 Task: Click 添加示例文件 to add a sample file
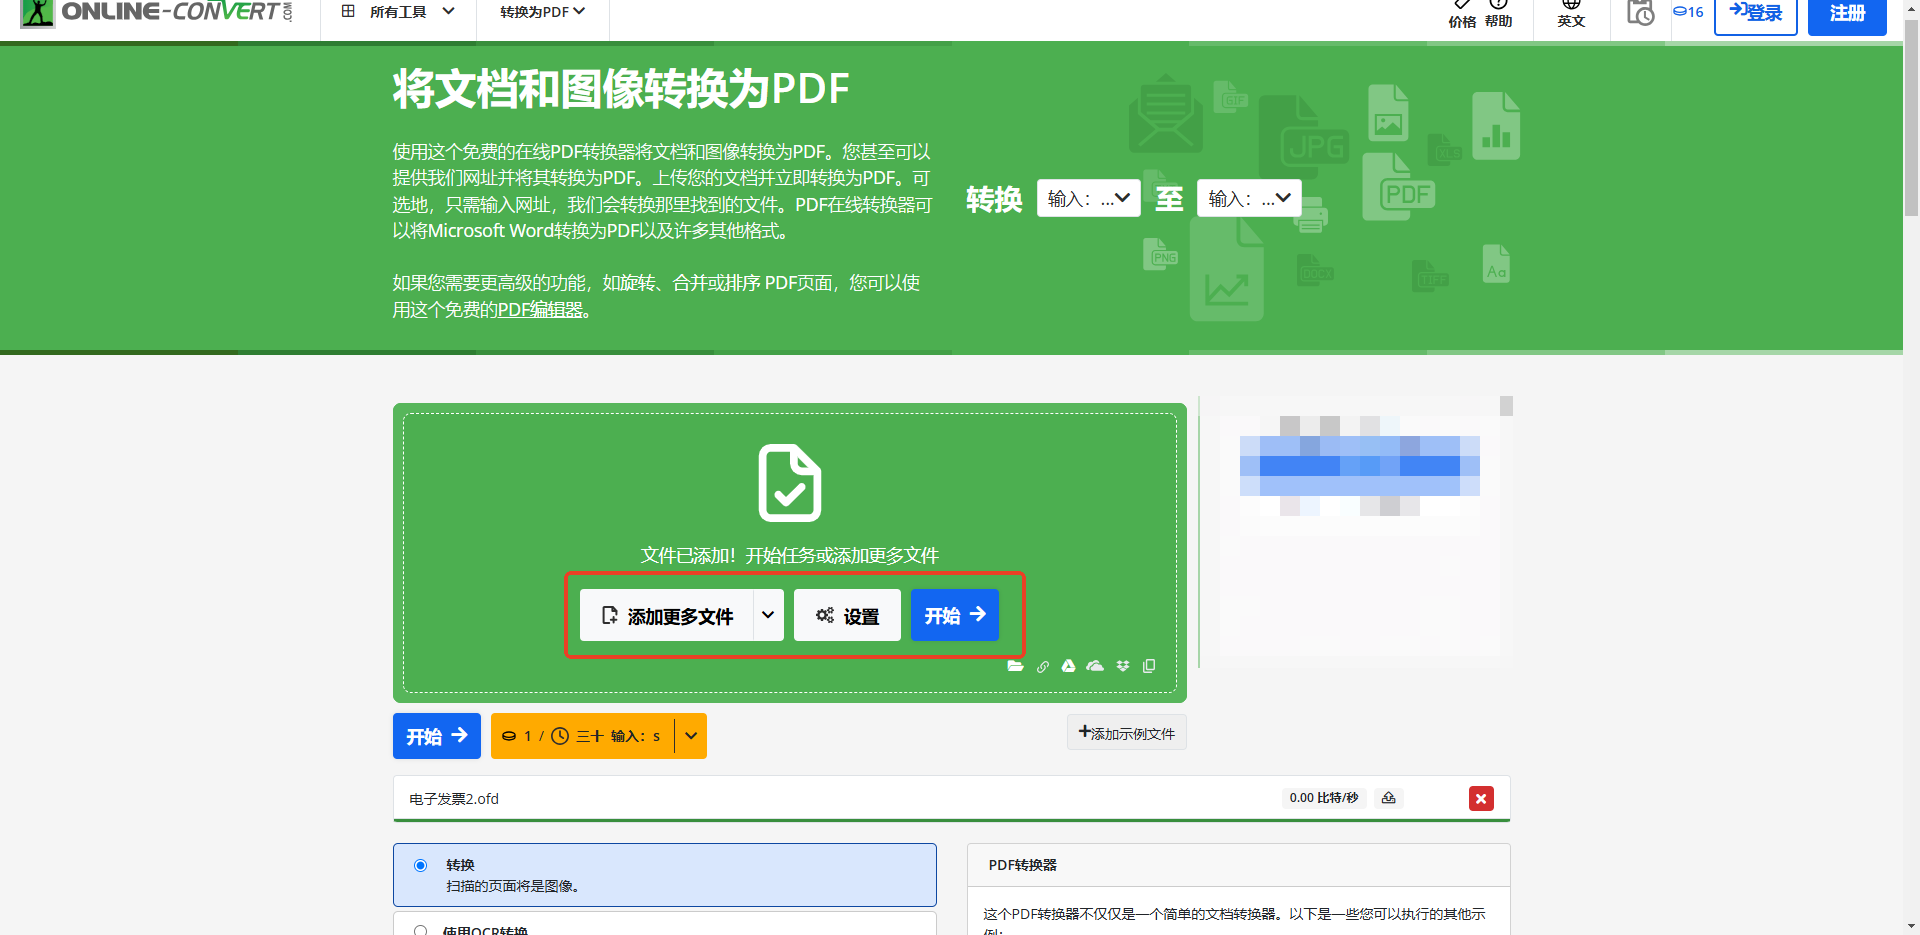click(x=1126, y=732)
